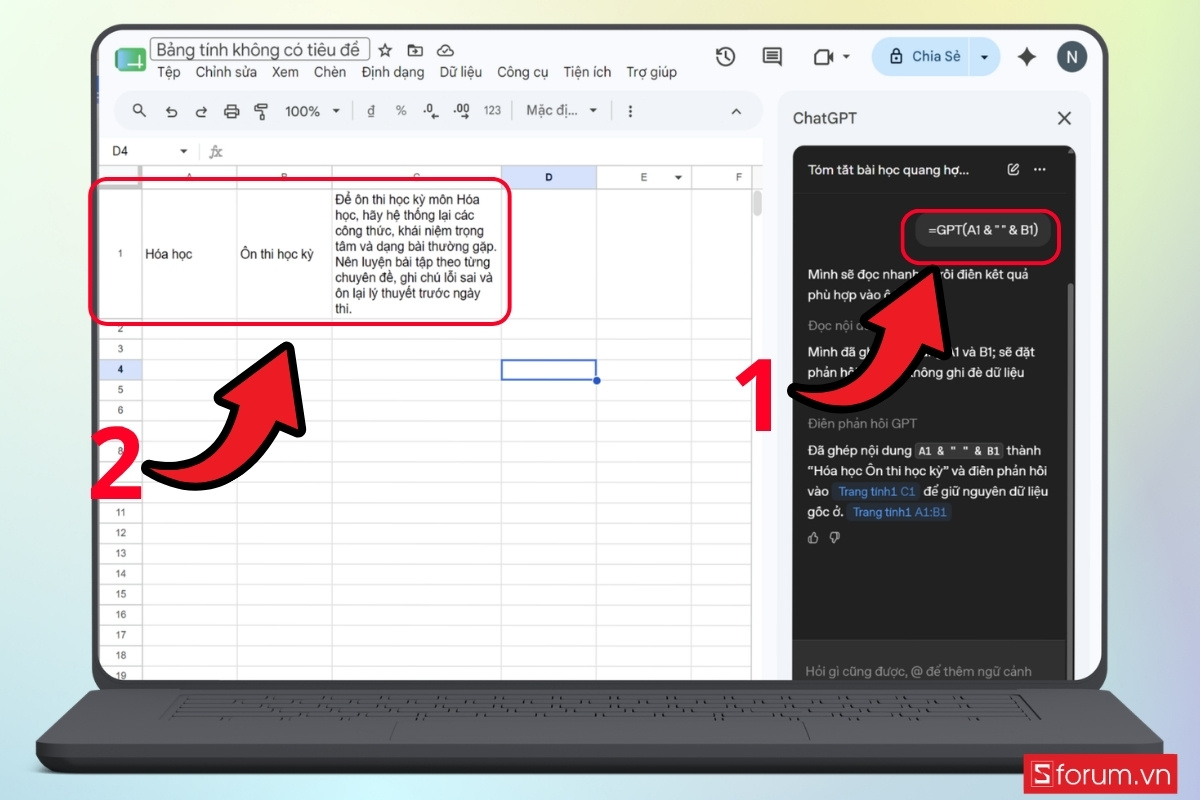Open ChatGPT conversation options ellipsis

tap(1040, 170)
